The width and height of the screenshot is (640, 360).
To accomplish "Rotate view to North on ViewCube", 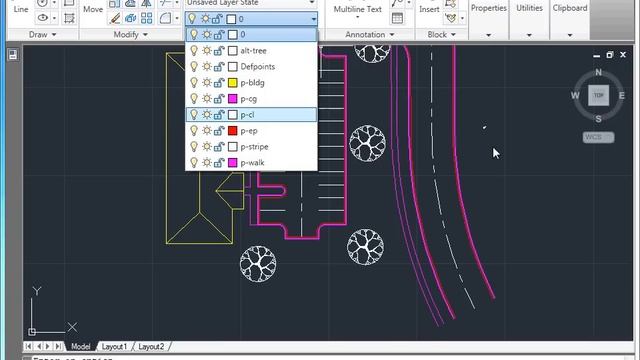I will click(x=598, y=72).
